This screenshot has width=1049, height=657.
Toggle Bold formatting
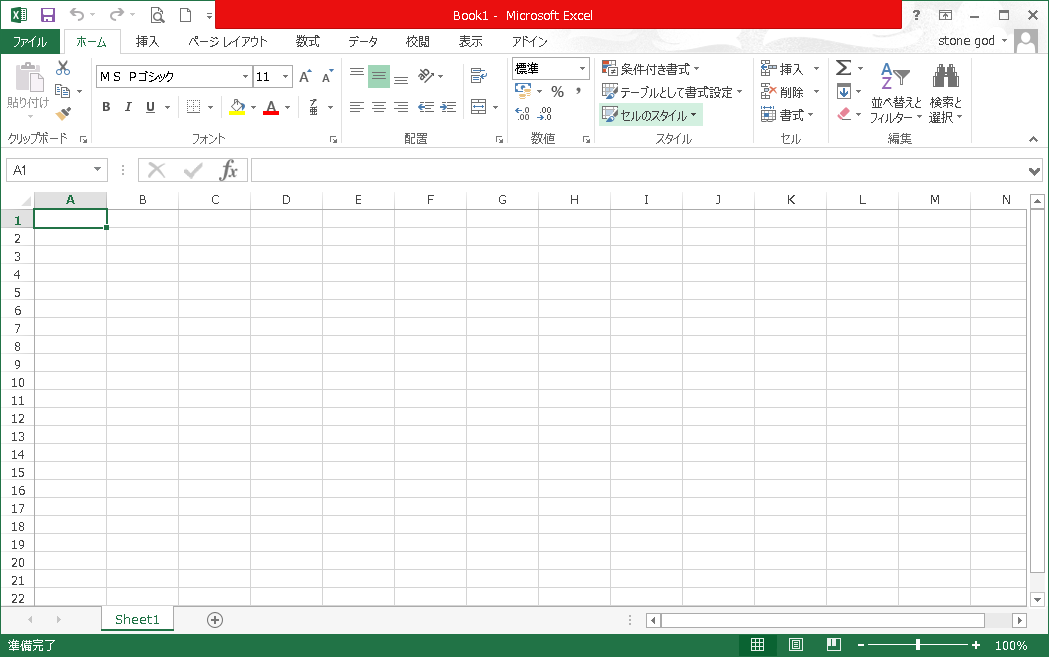[x=106, y=107]
